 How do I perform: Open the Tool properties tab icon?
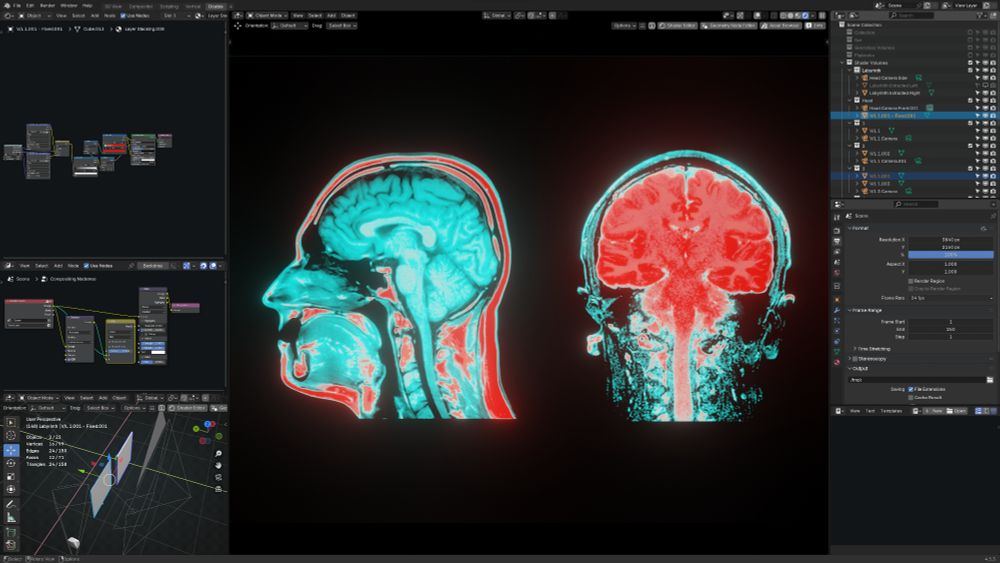pos(837,217)
